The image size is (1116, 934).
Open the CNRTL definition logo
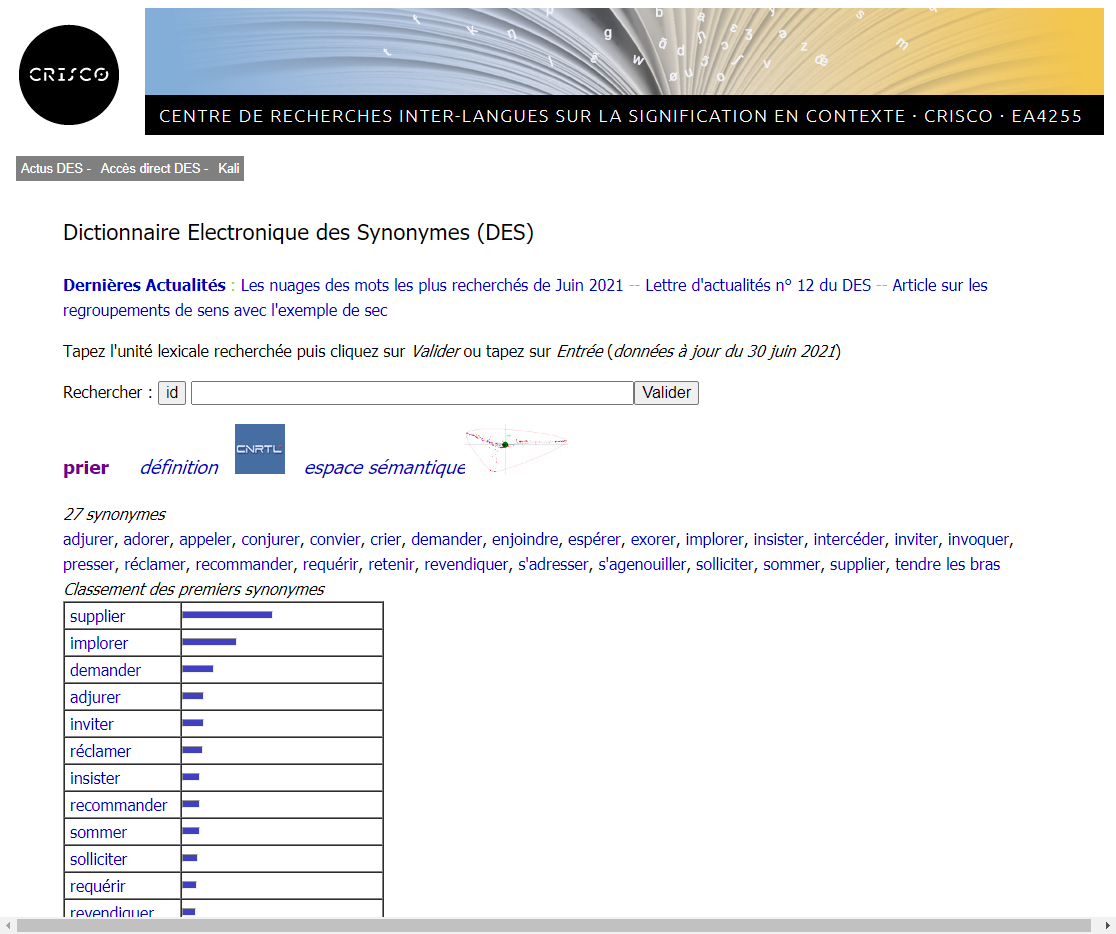(260, 449)
